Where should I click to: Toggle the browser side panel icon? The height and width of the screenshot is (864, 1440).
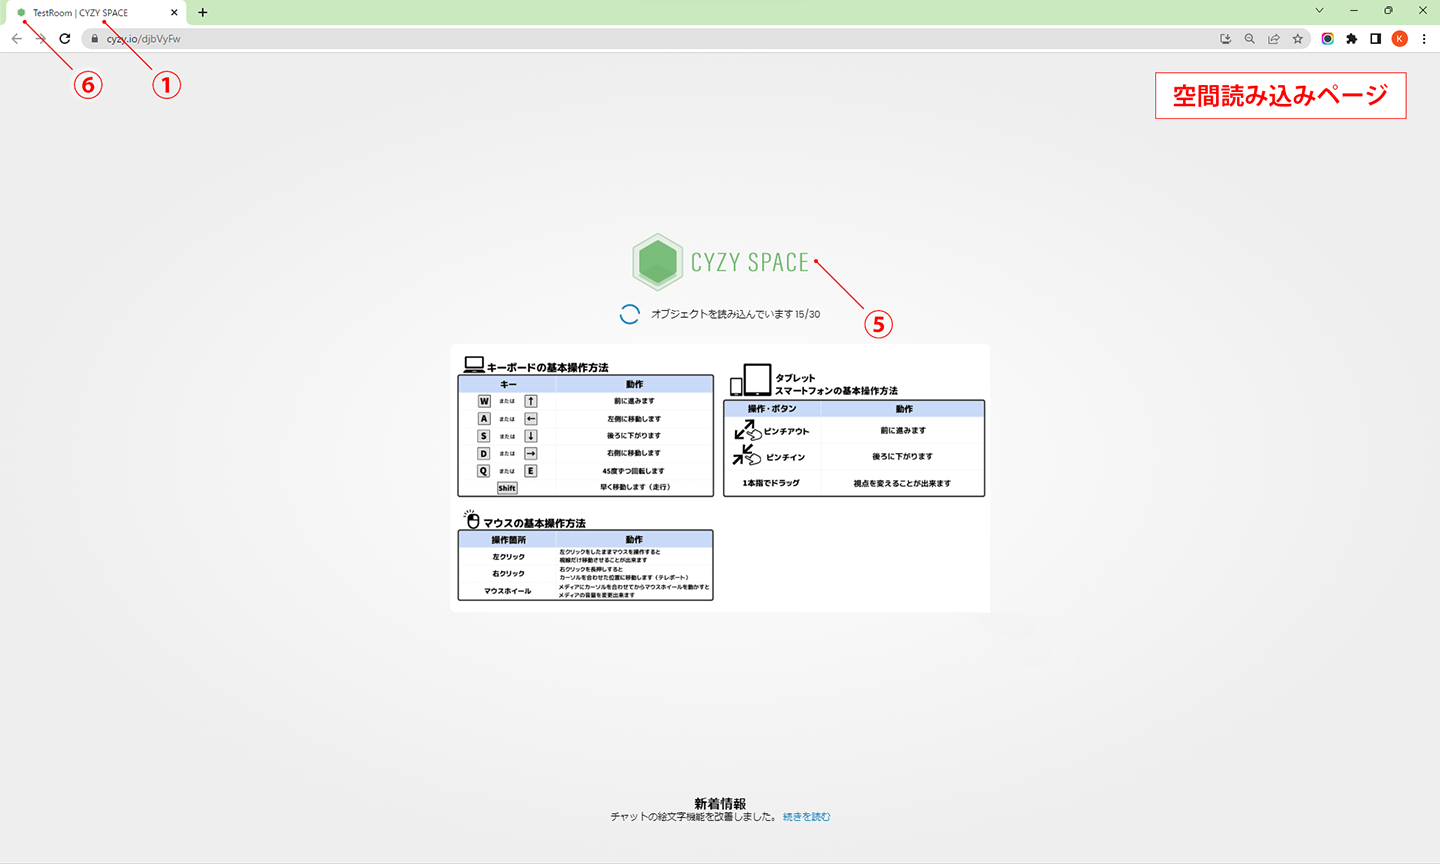click(x=1376, y=39)
